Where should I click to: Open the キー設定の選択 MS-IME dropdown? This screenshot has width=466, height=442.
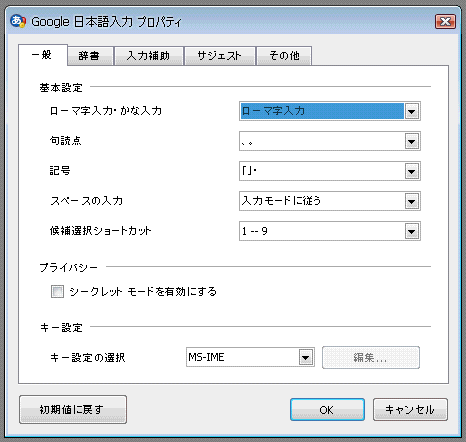tap(250, 357)
